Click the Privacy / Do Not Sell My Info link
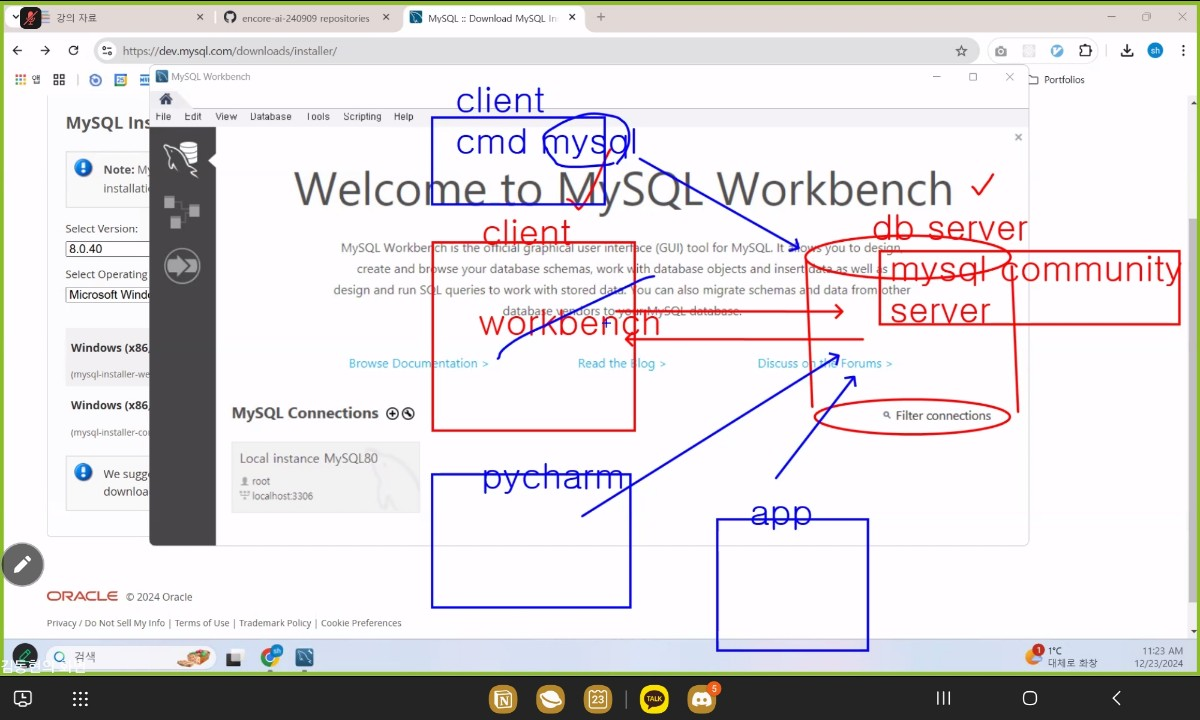The image size is (1200, 720). click(106, 623)
